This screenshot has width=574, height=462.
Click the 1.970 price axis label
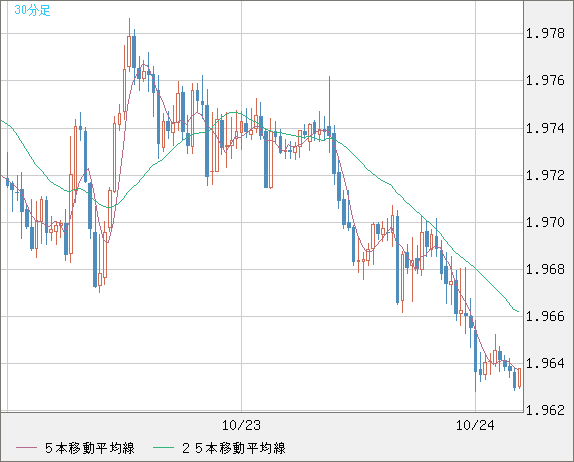545,222
